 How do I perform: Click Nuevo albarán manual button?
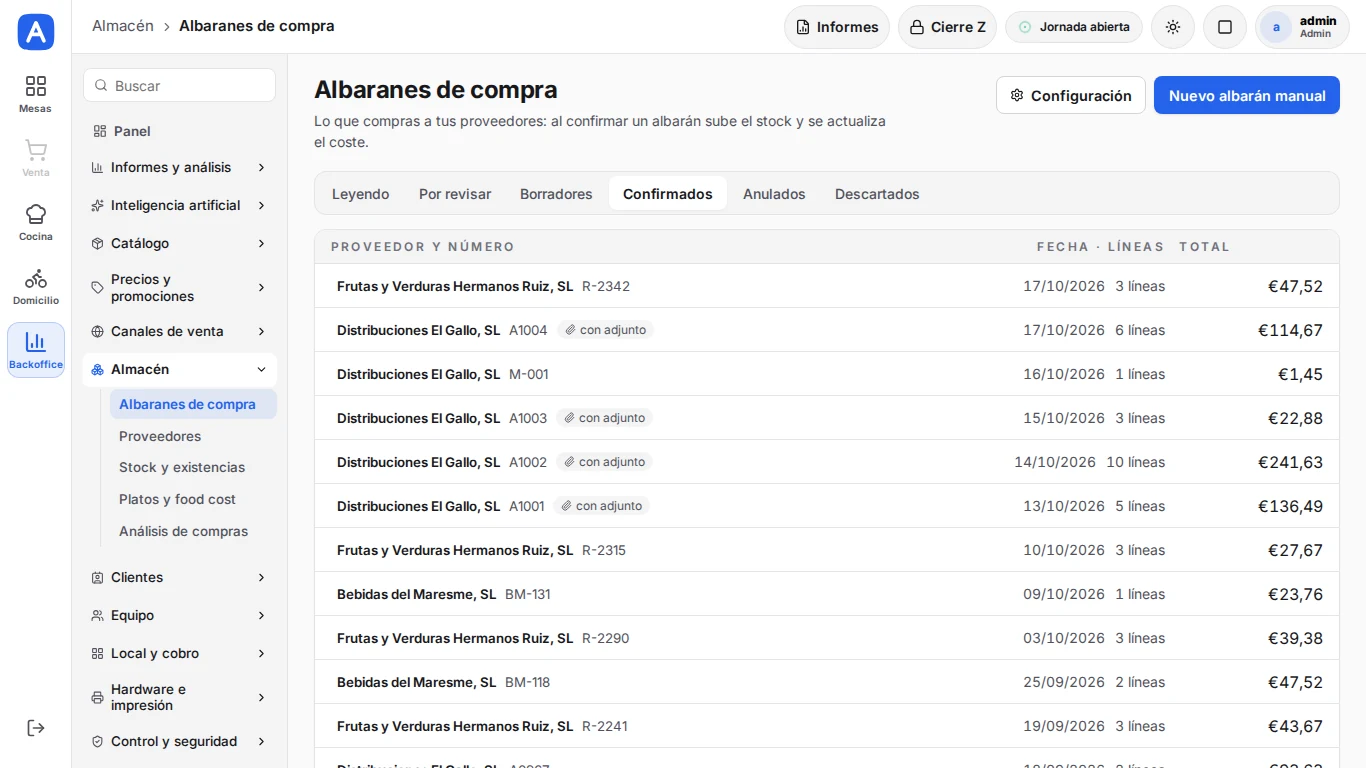point(1247,96)
